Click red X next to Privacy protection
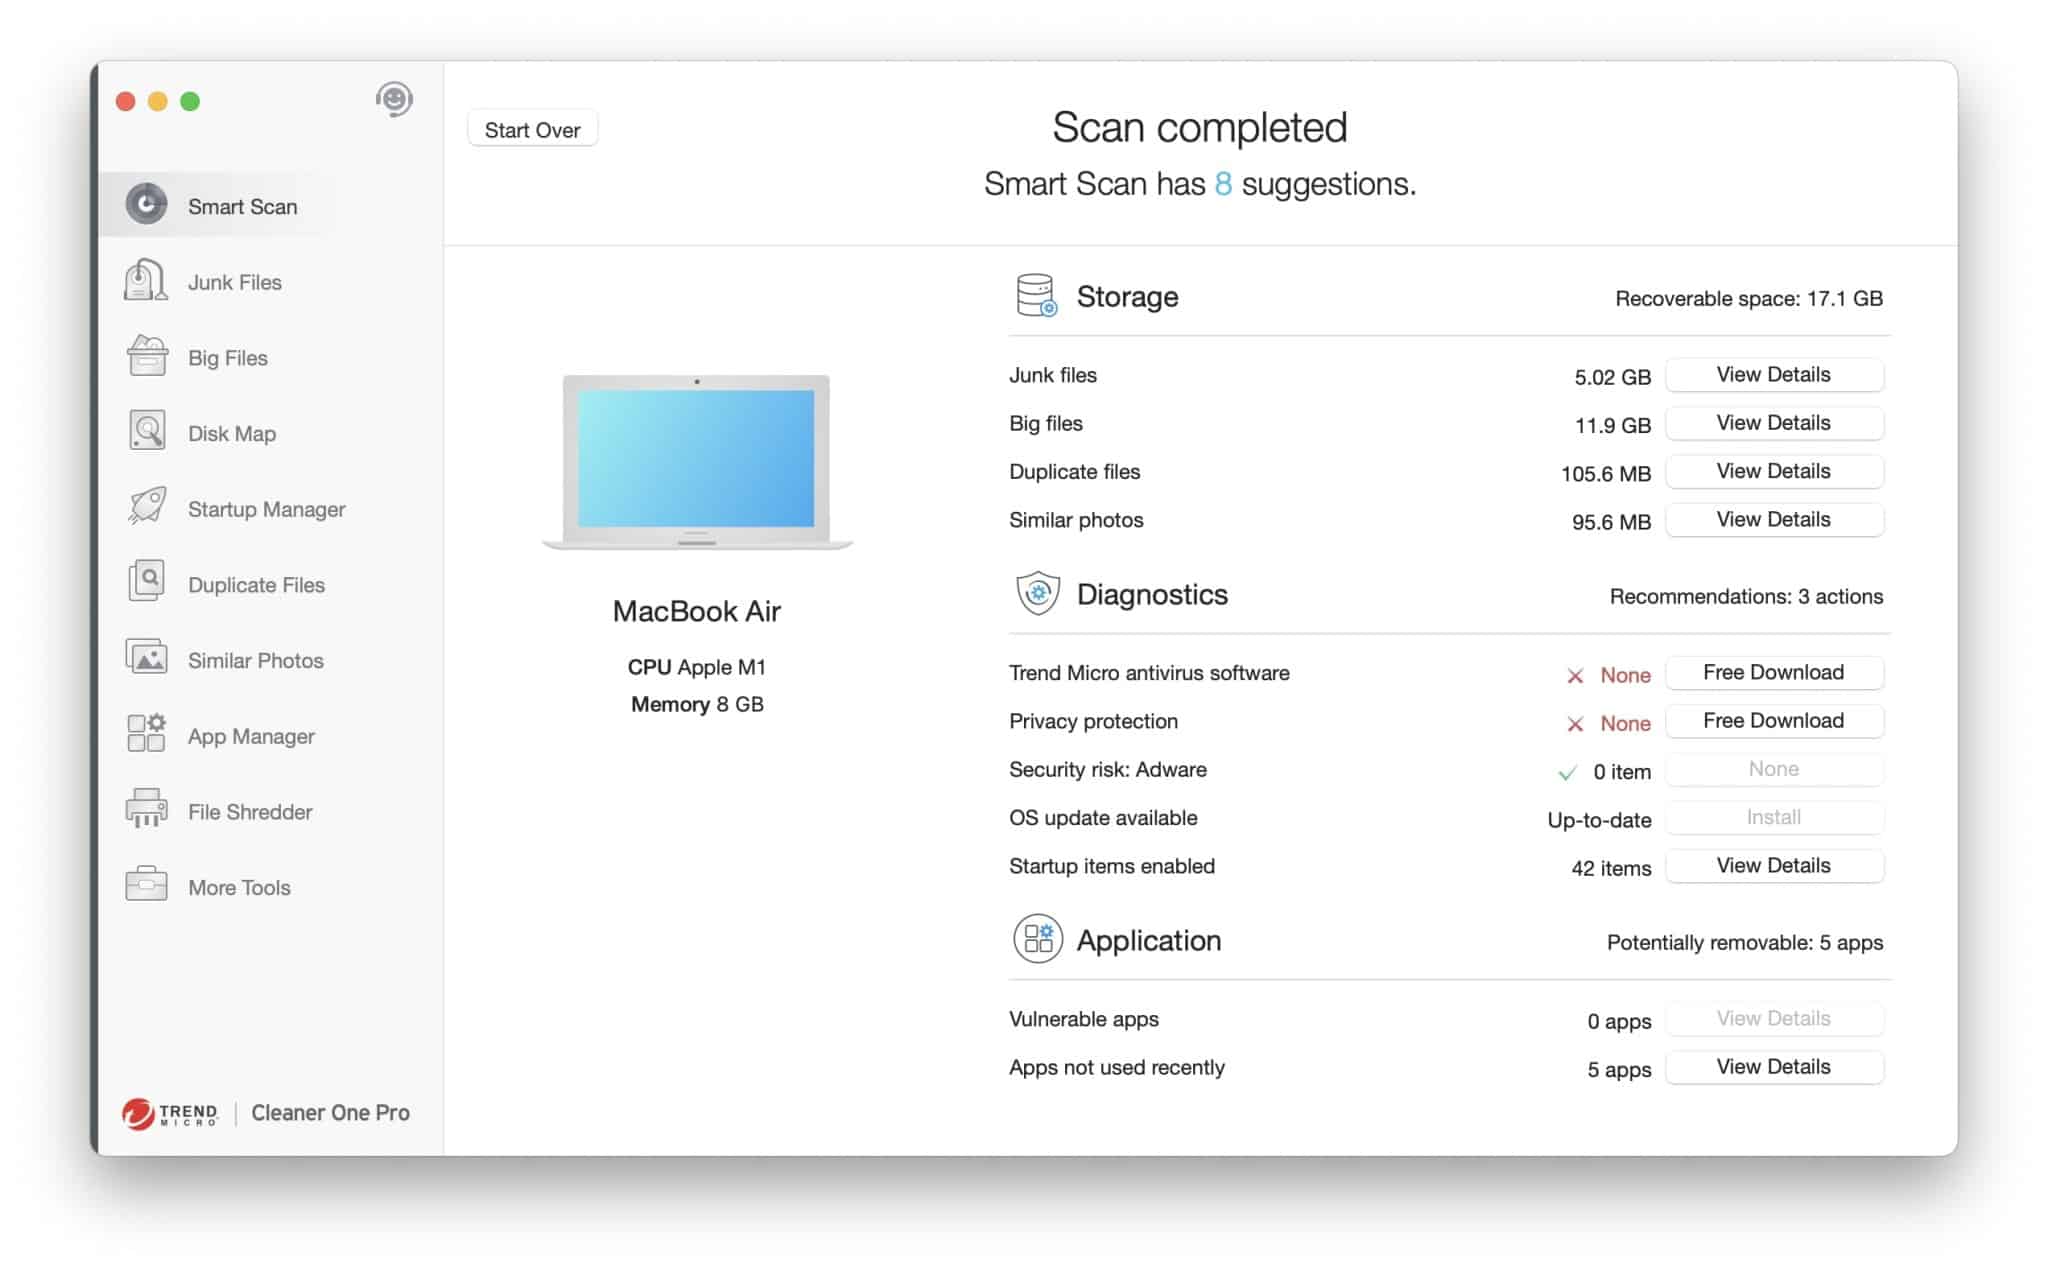The width and height of the screenshot is (2048, 1275). tap(1575, 724)
